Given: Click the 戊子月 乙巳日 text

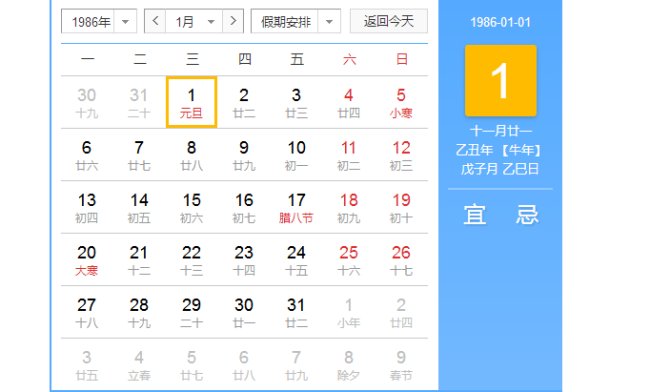Looking at the screenshot, I should (500, 169).
